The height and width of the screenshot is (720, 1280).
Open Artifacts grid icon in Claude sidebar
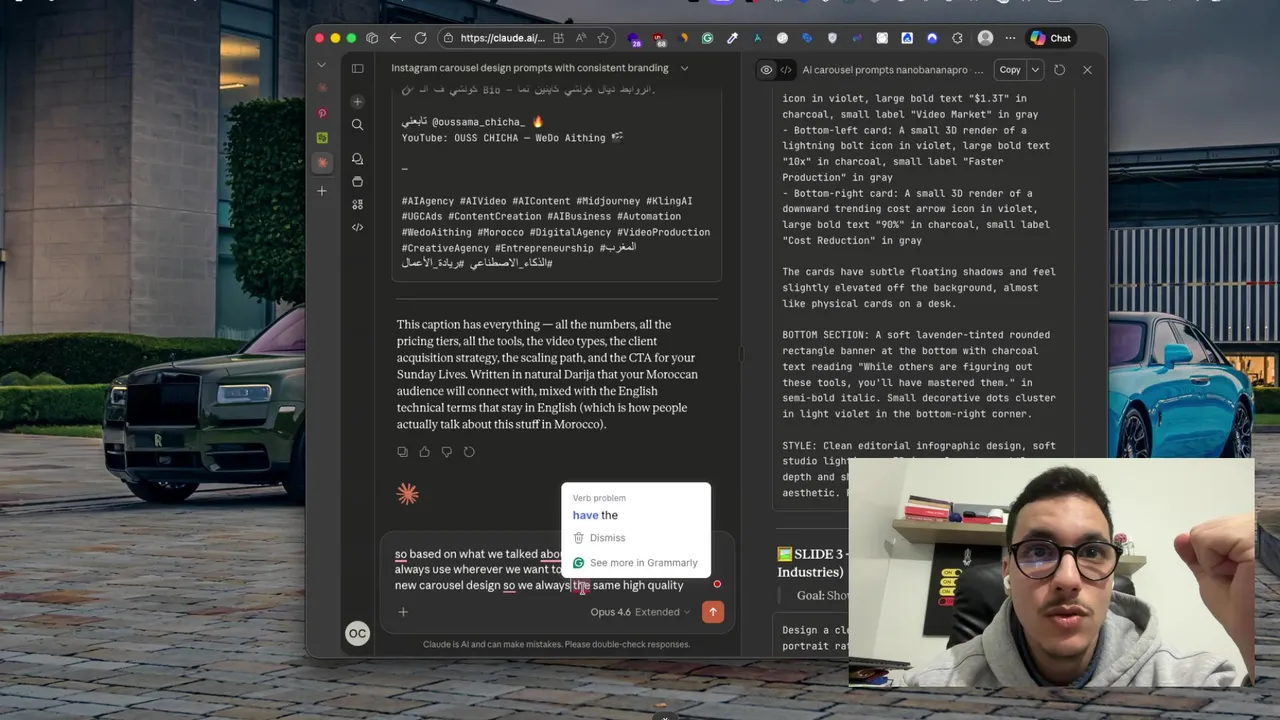click(x=357, y=204)
